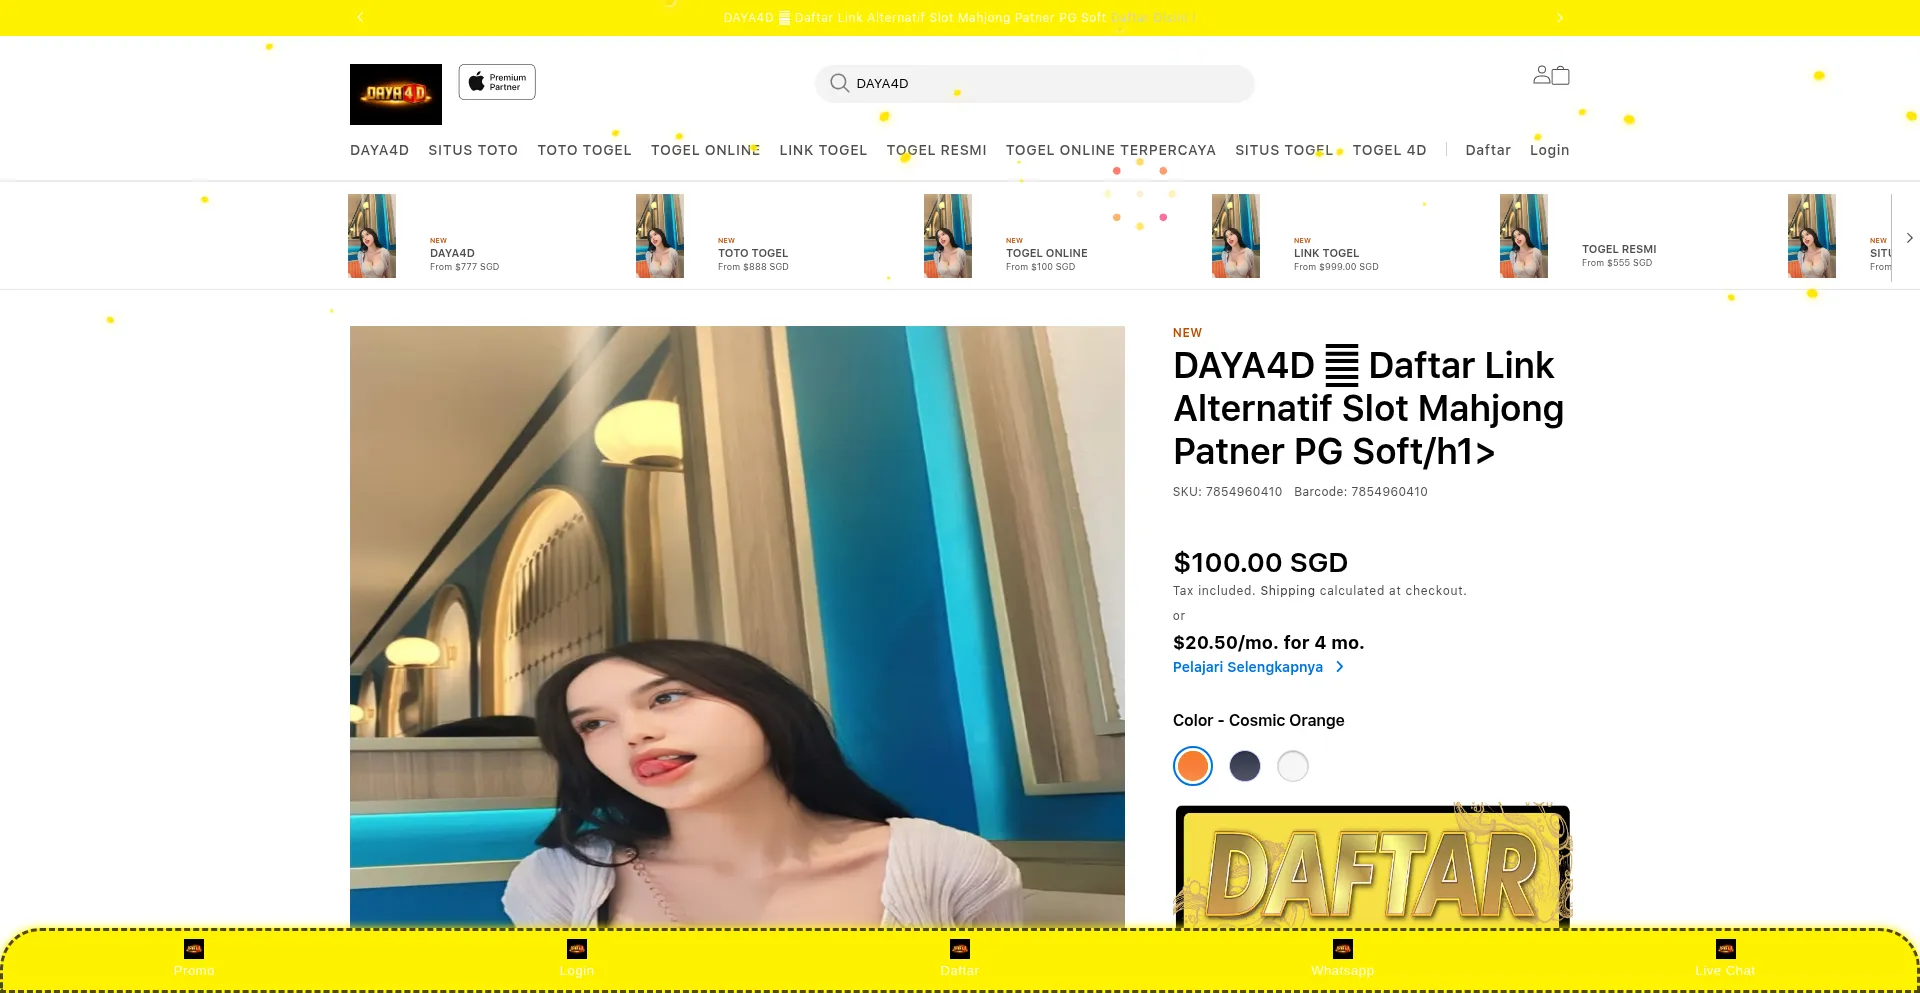
Task: Click Login link in navigation bar
Action: point(1549,150)
